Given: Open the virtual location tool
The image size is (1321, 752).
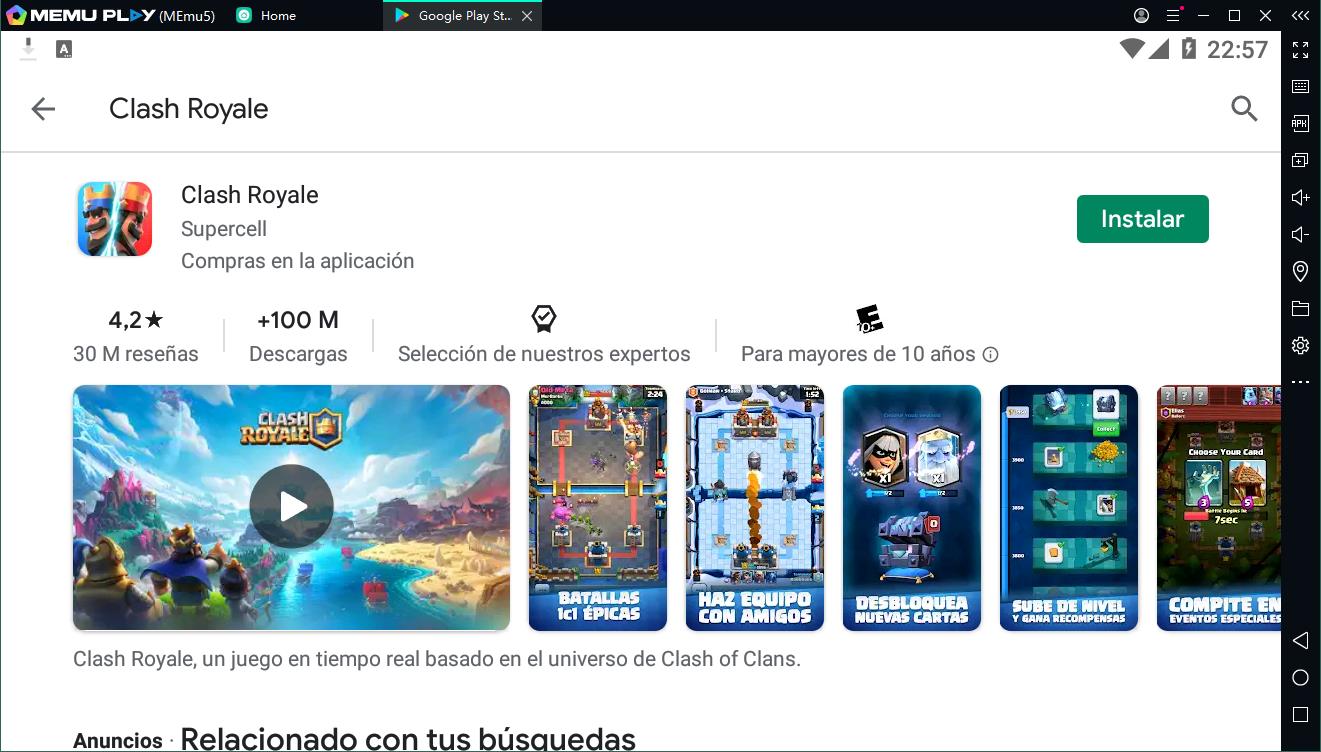Looking at the screenshot, I should (1300, 271).
